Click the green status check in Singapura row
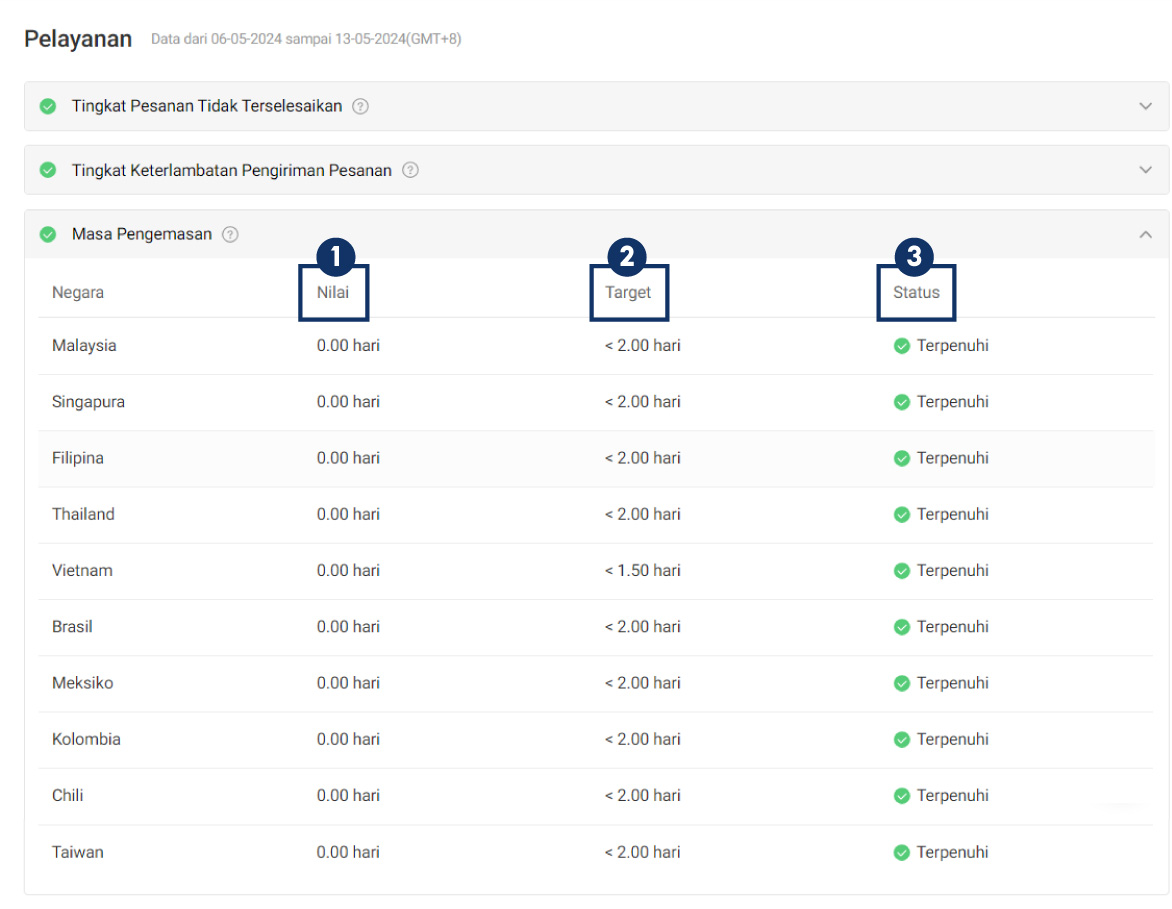 click(902, 402)
